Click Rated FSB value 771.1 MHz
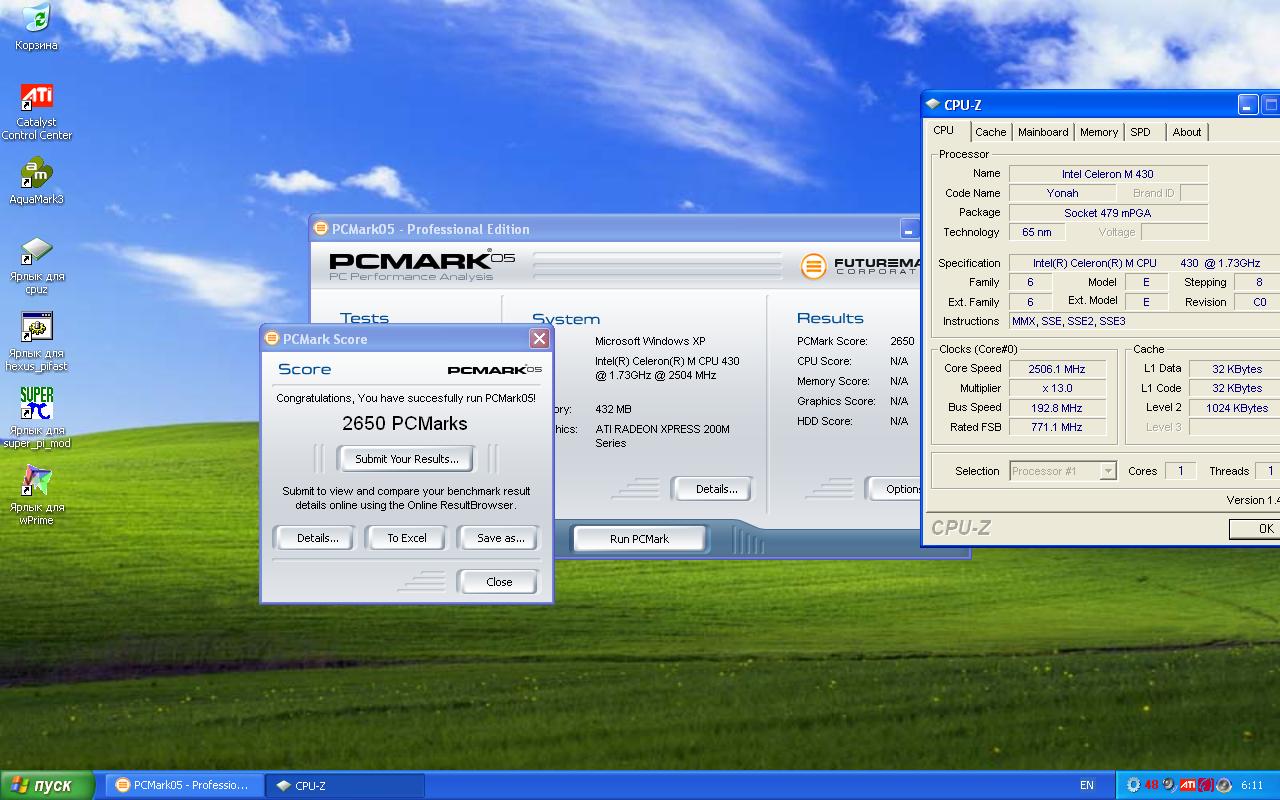Viewport: 1280px width, 800px height. (1057, 427)
